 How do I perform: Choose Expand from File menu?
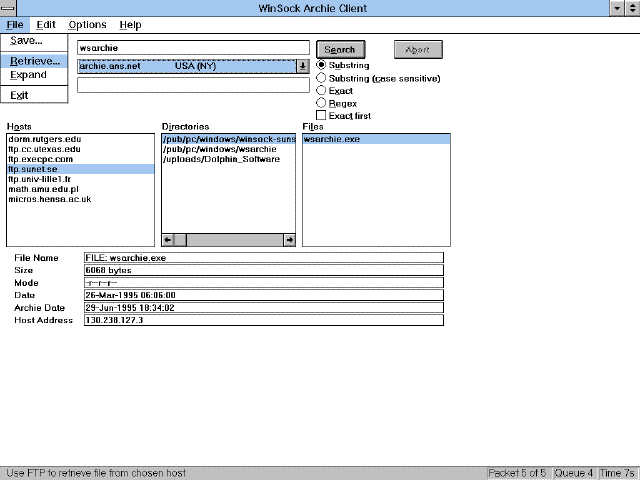click(x=34, y=75)
